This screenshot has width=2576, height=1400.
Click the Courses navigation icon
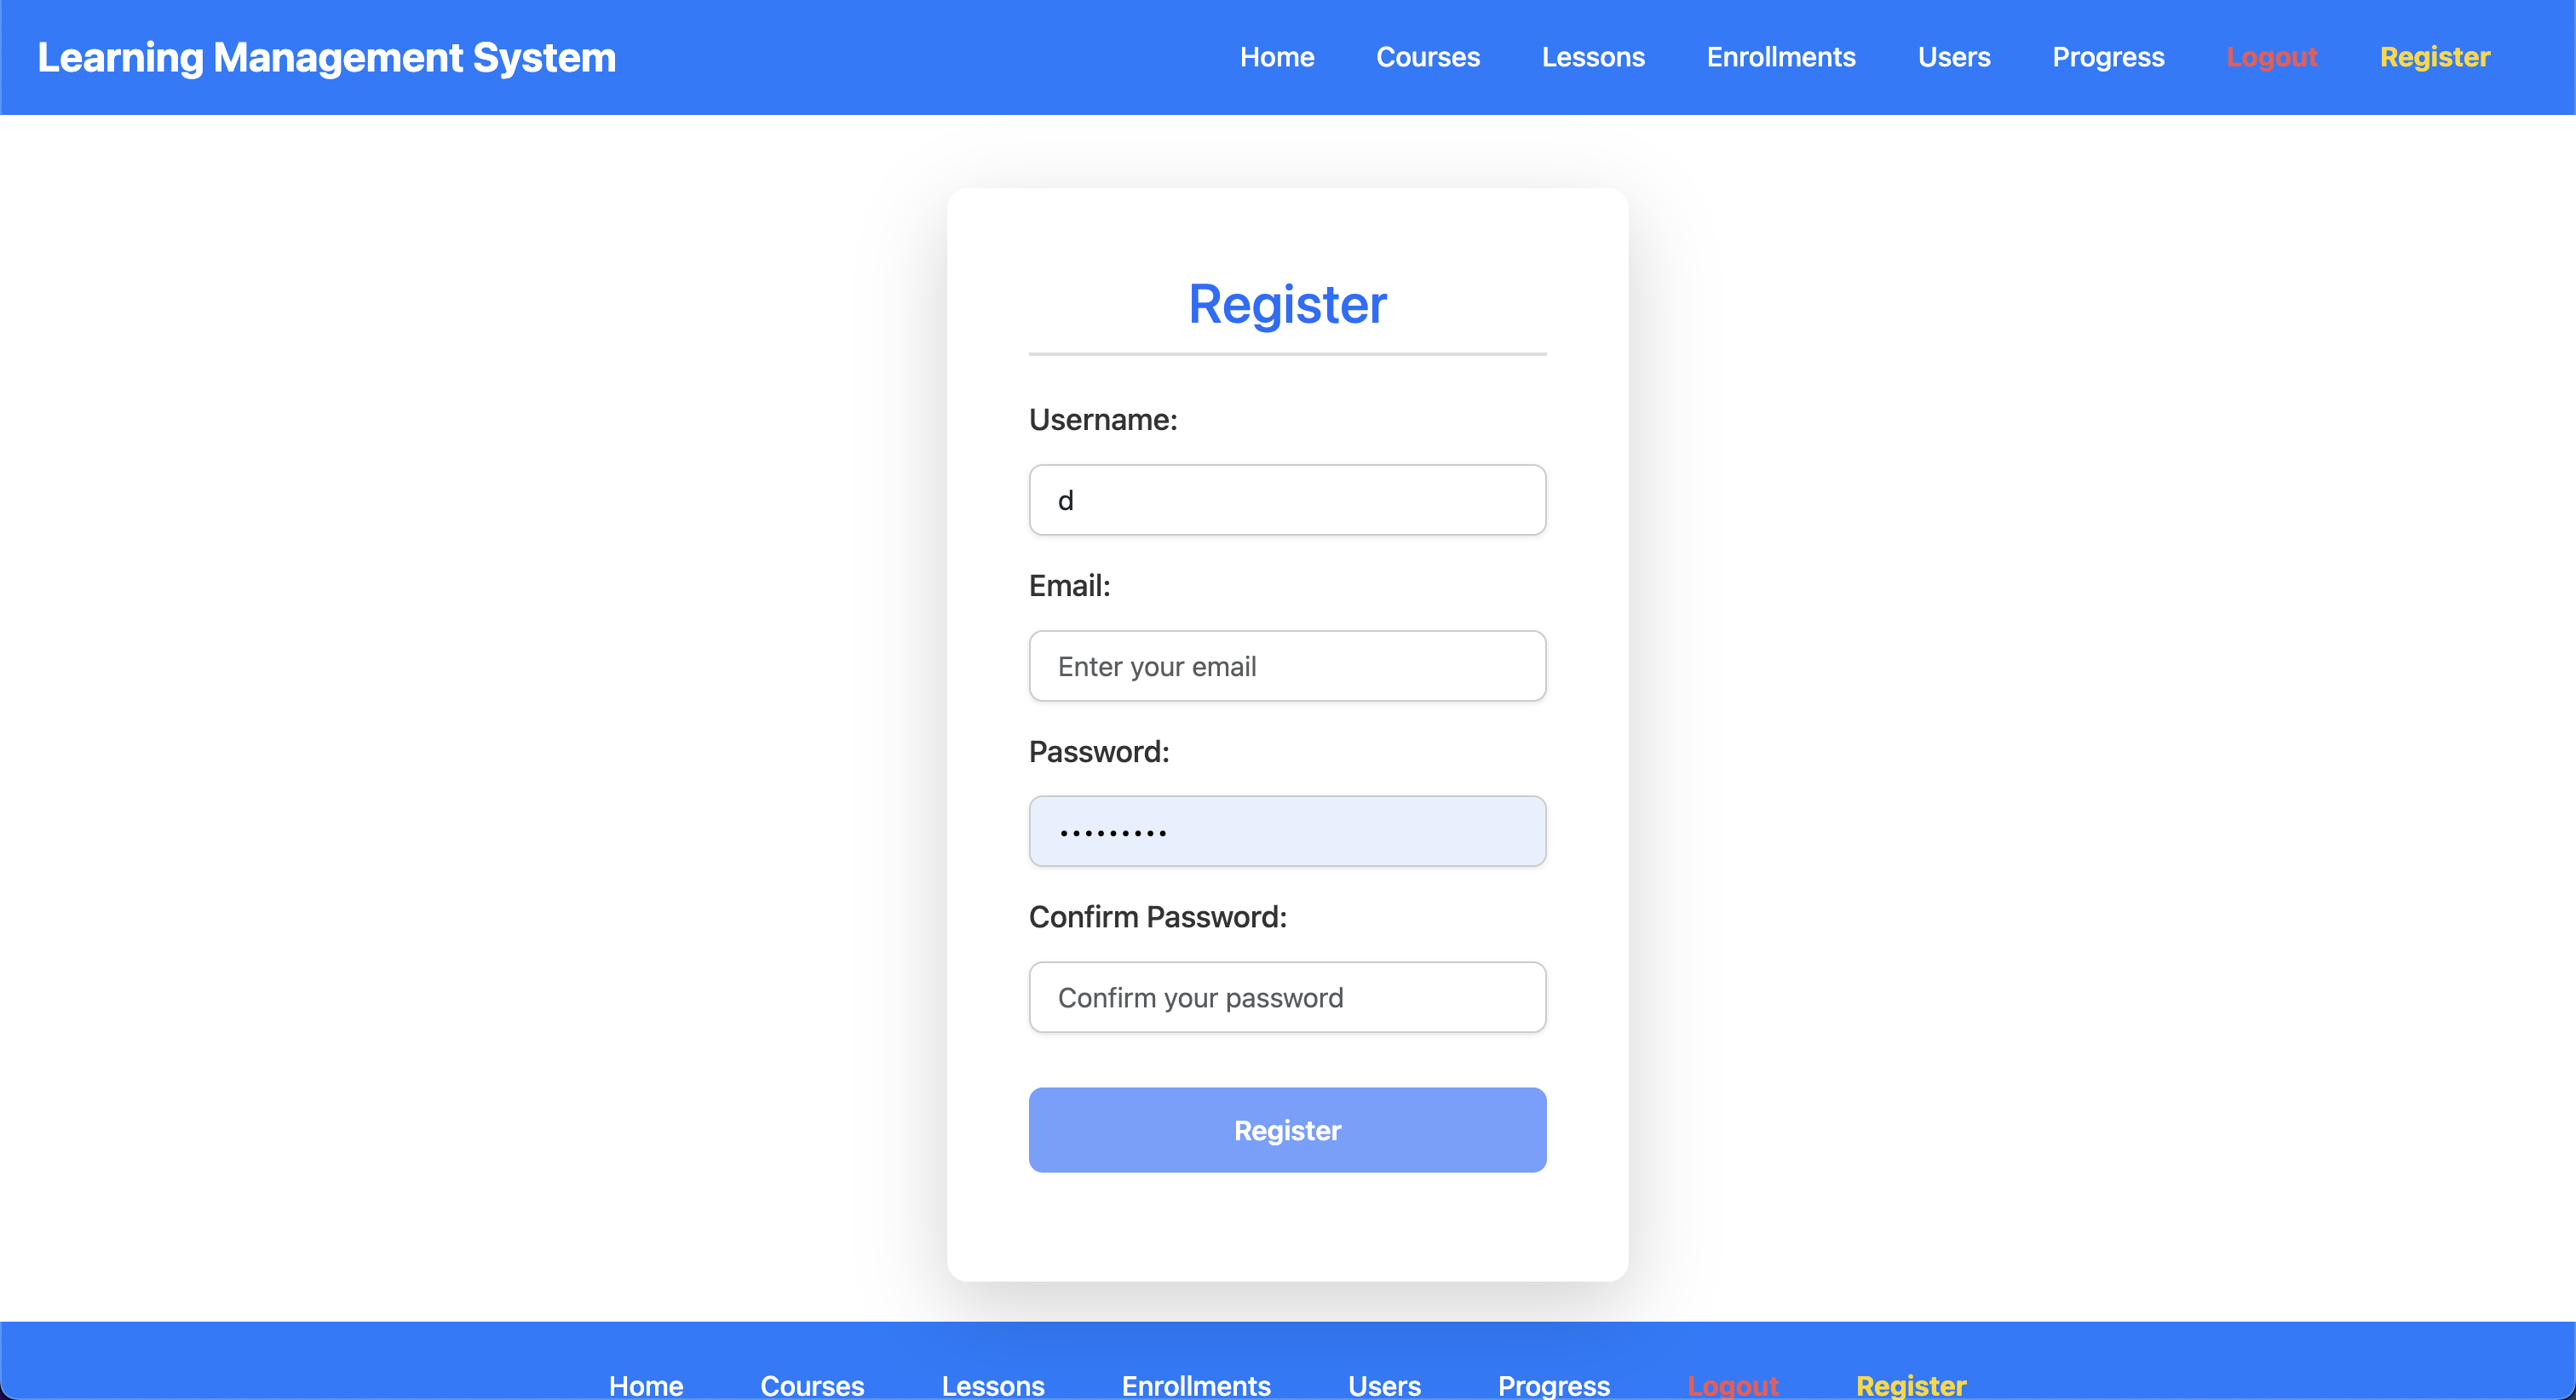point(1428,57)
